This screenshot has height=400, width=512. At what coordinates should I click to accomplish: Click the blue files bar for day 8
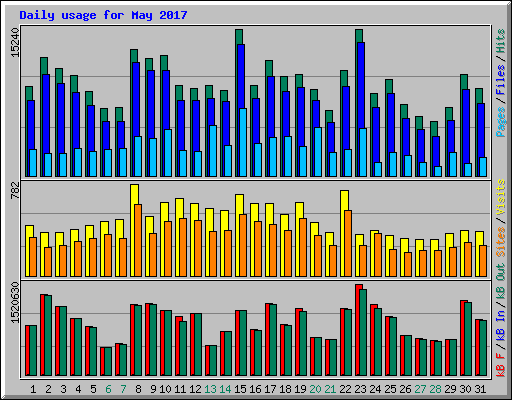pyautogui.click(x=136, y=100)
